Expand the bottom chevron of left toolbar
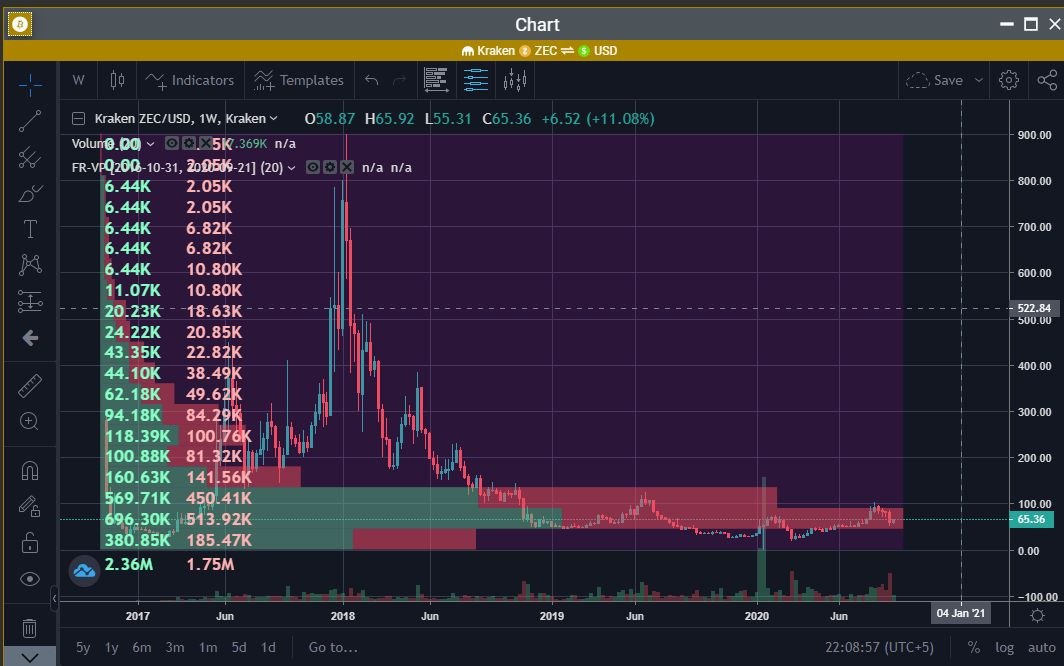 click(x=30, y=657)
